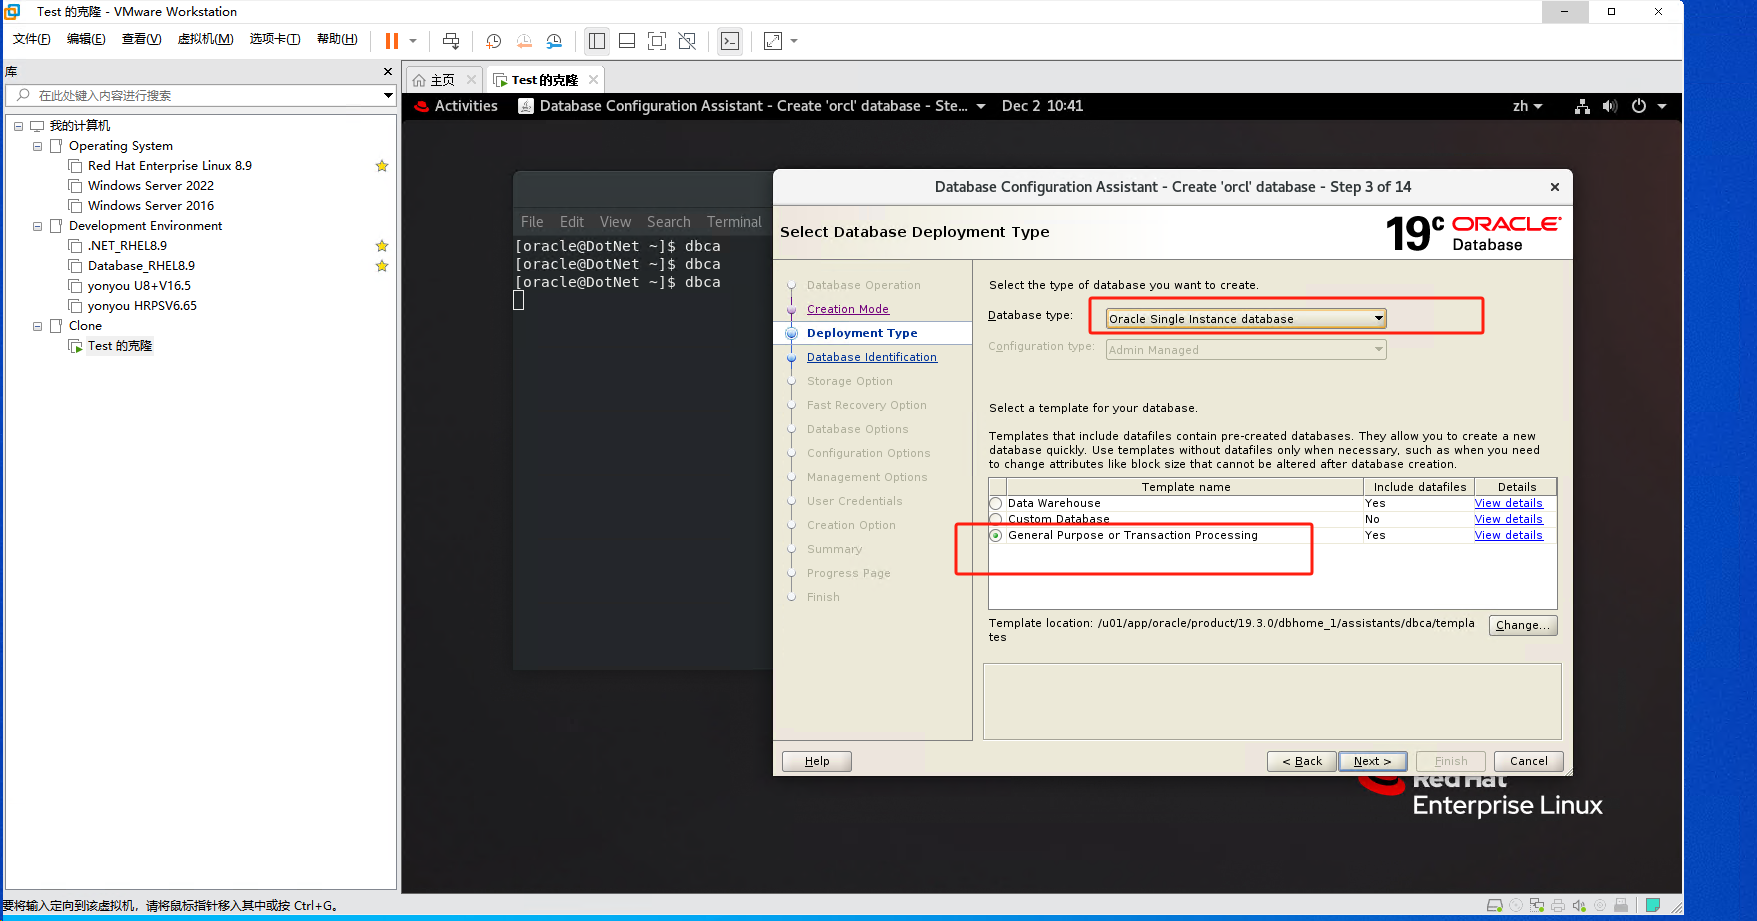The width and height of the screenshot is (1757, 921).
Task: Open the 编辑(E) menu
Action: tap(86, 39)
